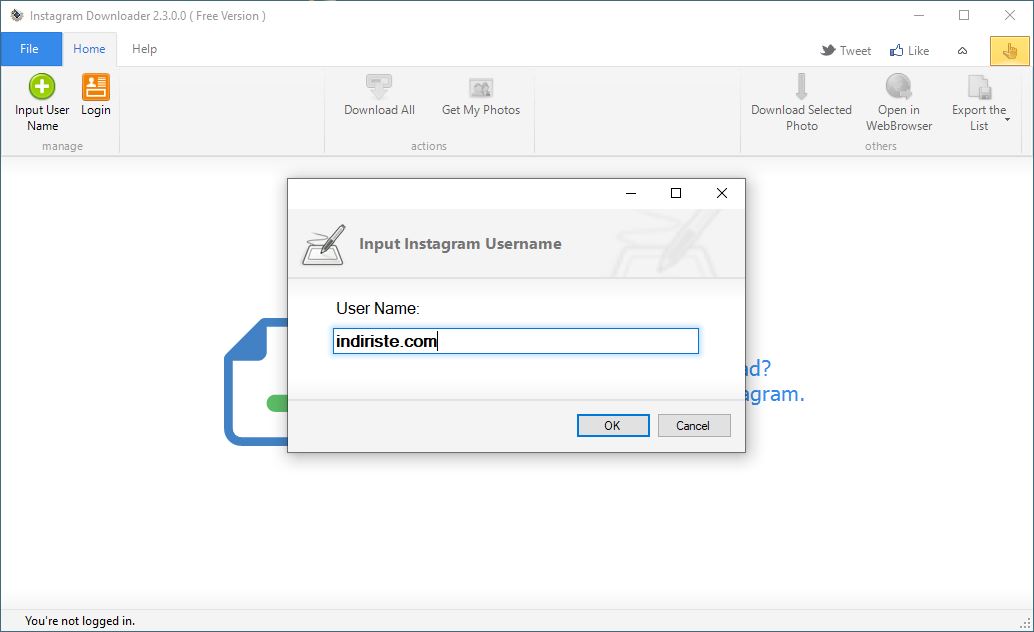Expand the Export the List dropdown arrow
Viewport: 1034px width, 632px height.
tap(1008, 119)
